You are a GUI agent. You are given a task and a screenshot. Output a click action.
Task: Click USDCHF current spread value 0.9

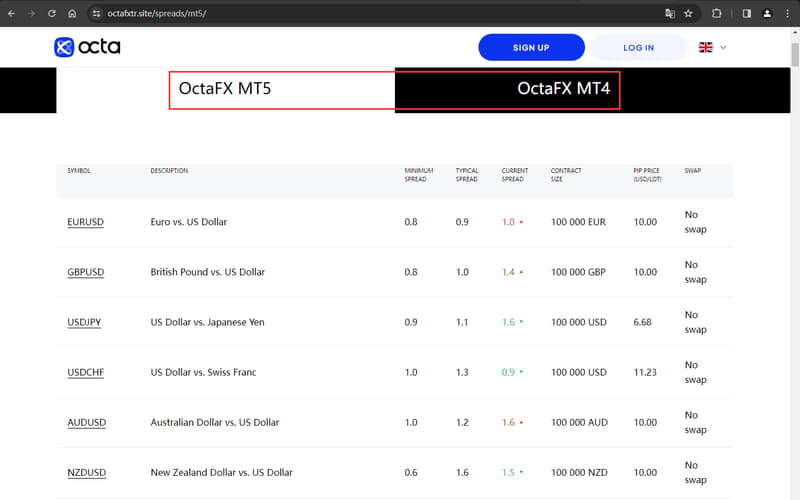(508, 372)
